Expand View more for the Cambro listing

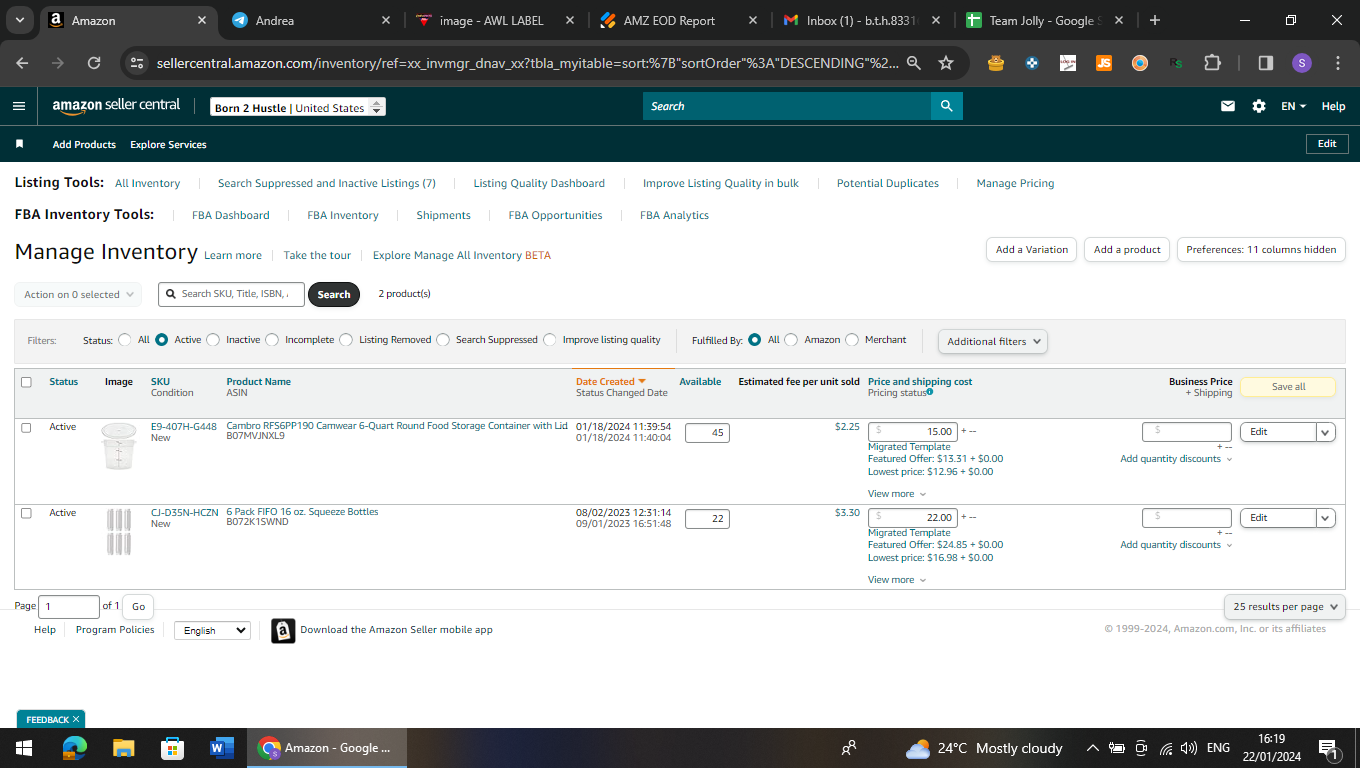(x=897, y=494)
